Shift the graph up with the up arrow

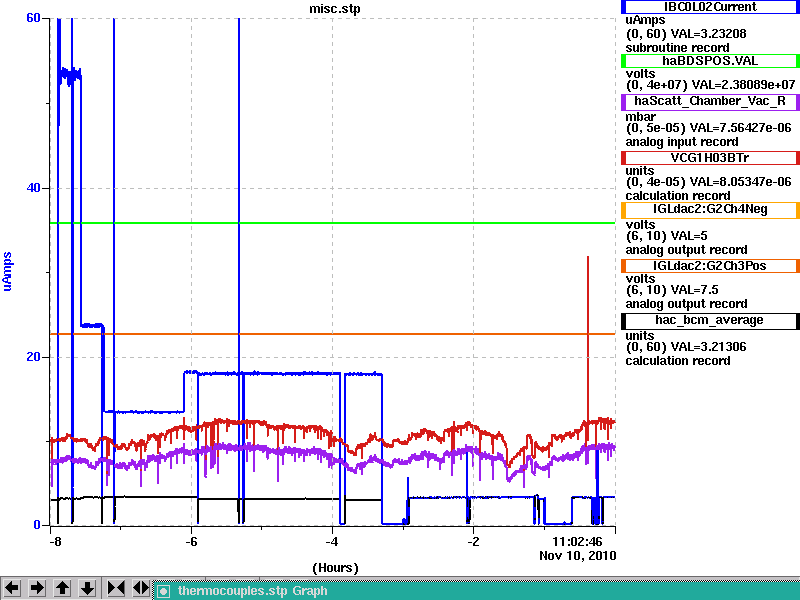62,588
